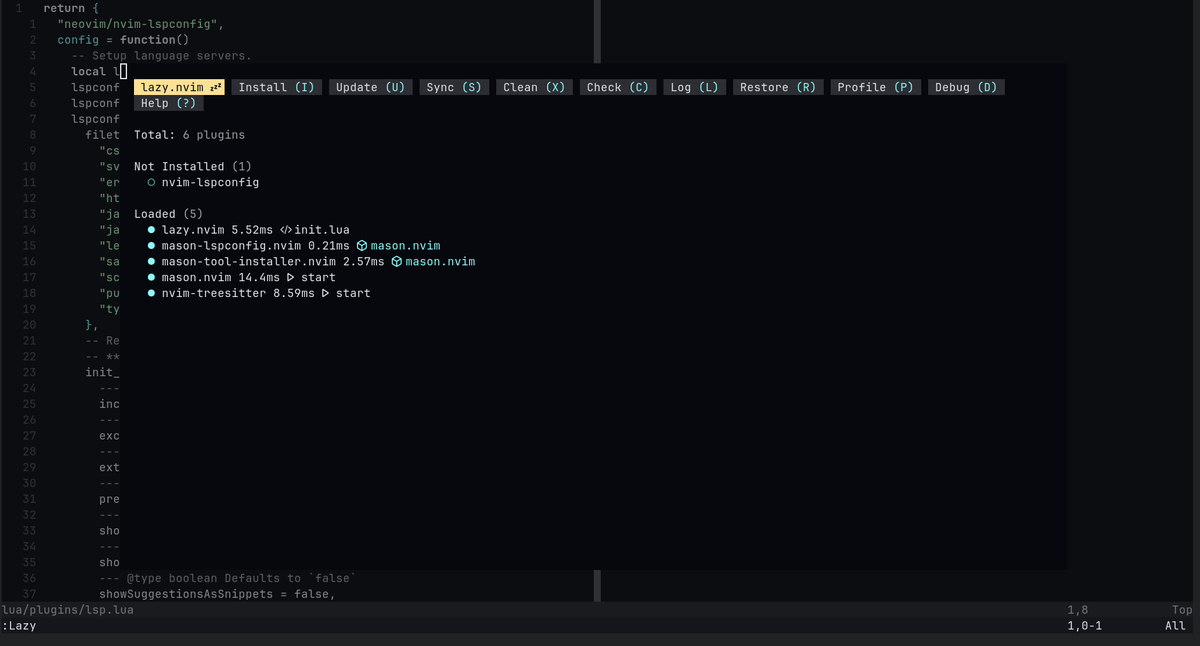Expand details for the lazy.nvim plugin
This screenshot has width=1200, height=646.
[190, 229]
